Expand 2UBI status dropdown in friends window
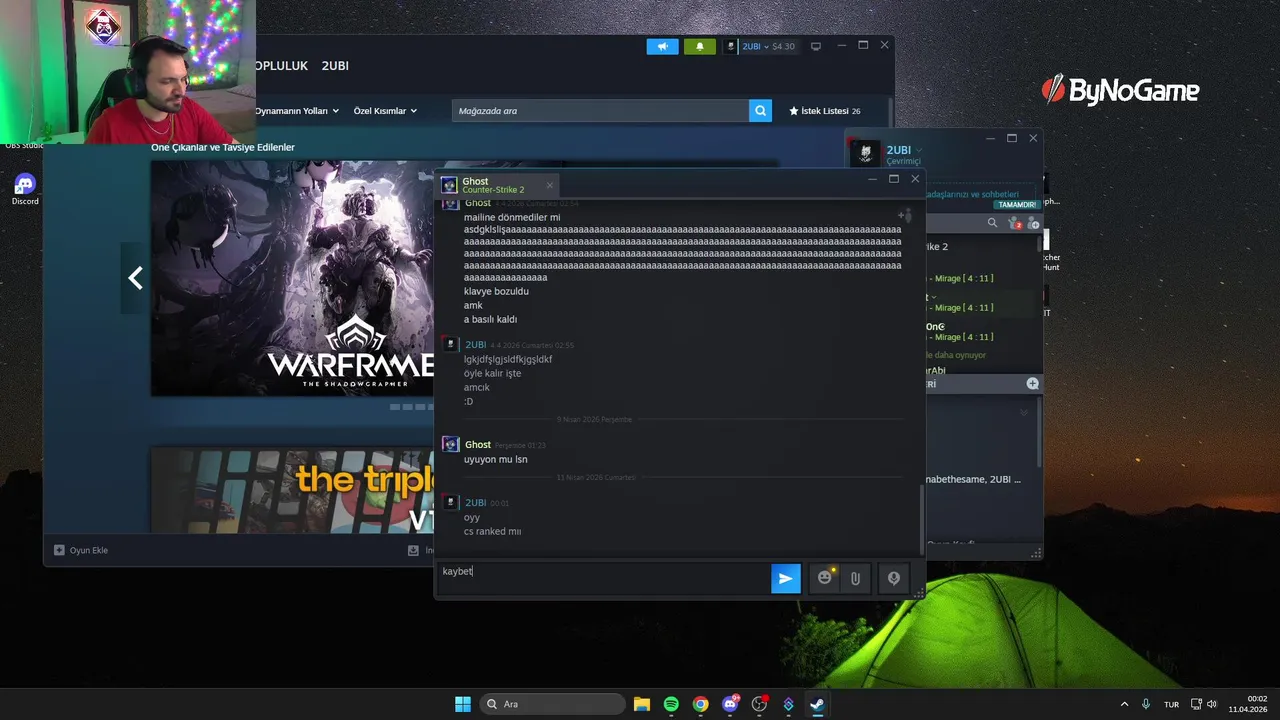Viewport: 1280px width, 720px height. 919,150
